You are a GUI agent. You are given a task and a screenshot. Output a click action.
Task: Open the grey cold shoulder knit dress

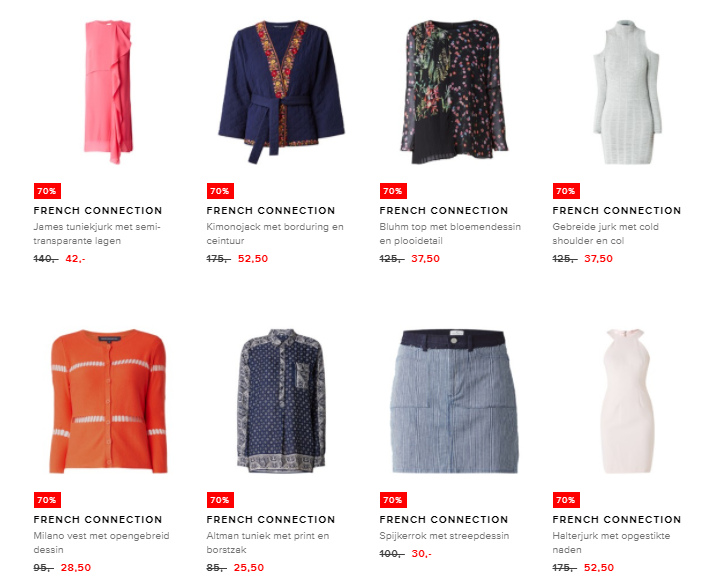pyautogui.click(x=627, y=92)
